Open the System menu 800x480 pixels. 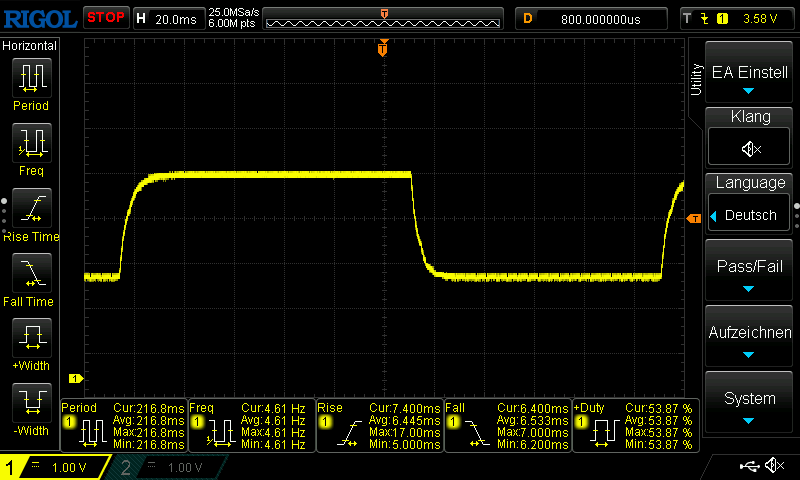[749, 402]
